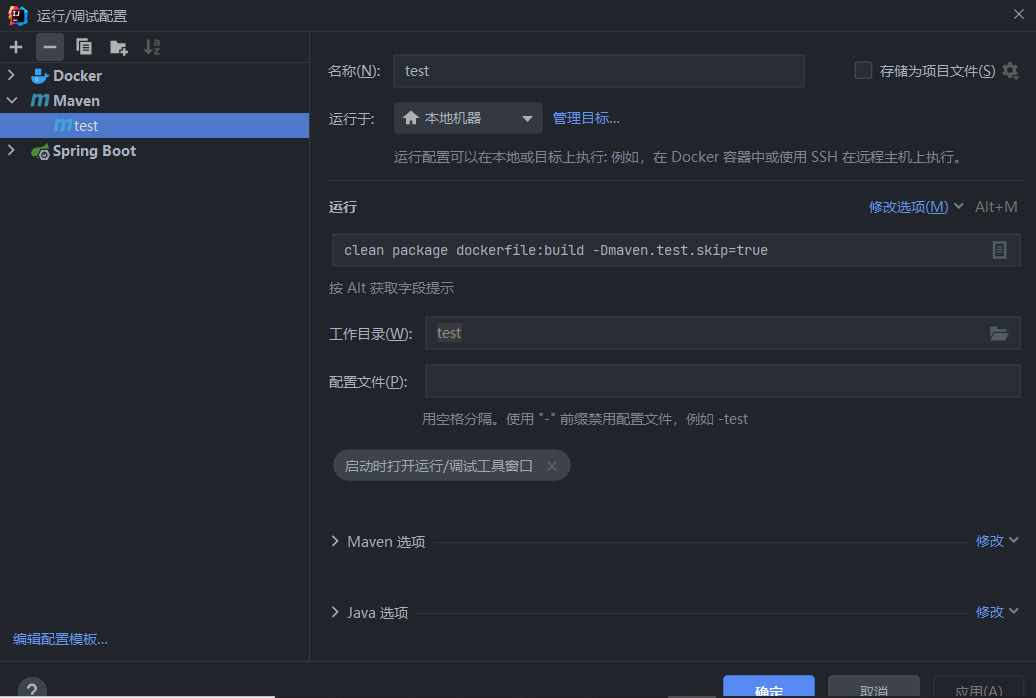This screenshot has height=698, width=1036.
Task: Add a new run configuration
Action: (16, 47)
